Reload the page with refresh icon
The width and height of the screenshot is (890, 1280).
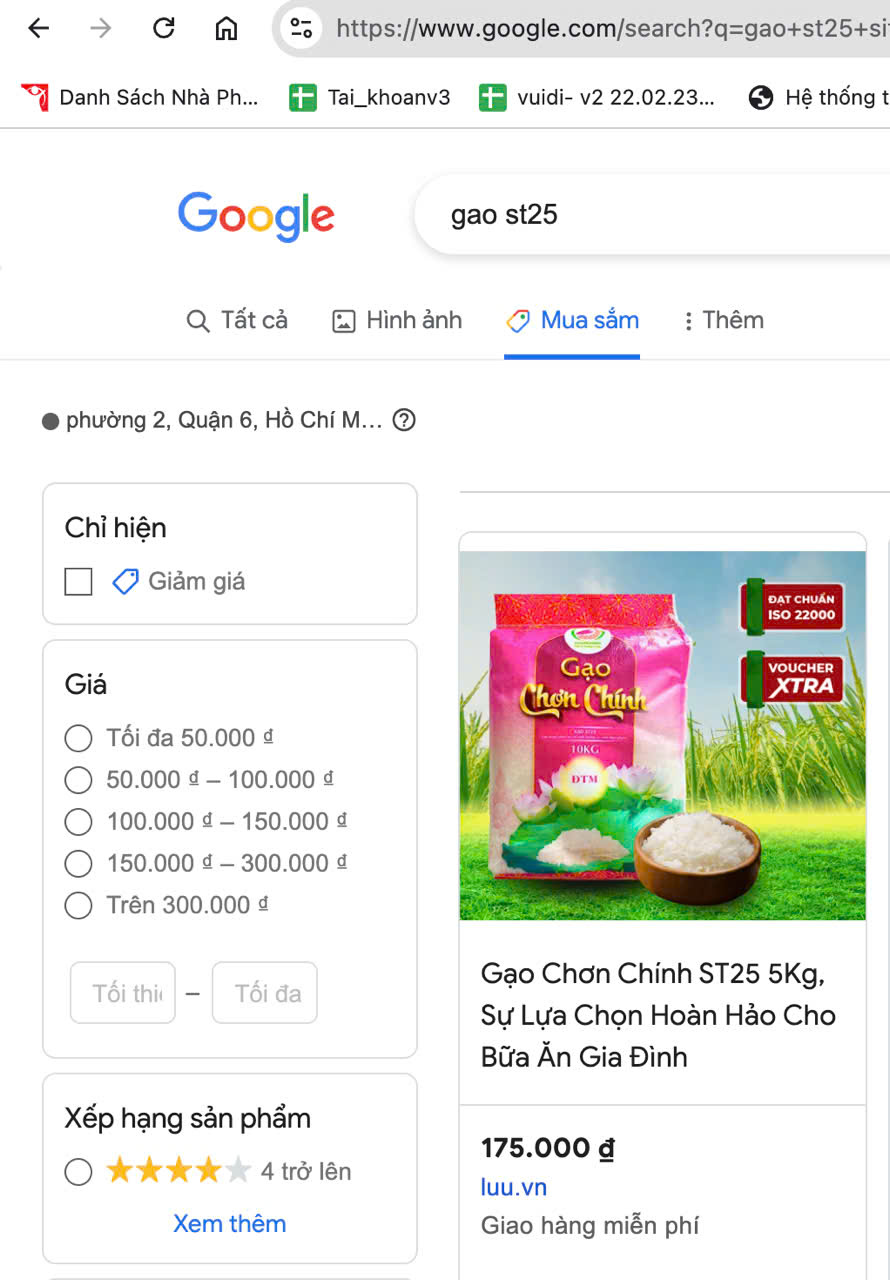tap(164, 28)
